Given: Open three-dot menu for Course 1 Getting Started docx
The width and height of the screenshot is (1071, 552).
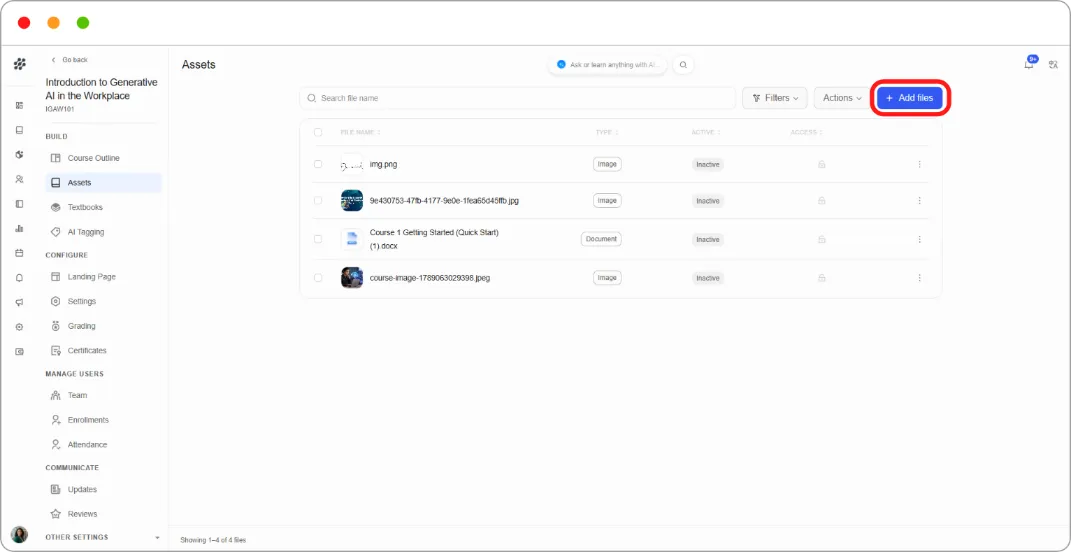Looking at the screenshot, I should 919,240.
